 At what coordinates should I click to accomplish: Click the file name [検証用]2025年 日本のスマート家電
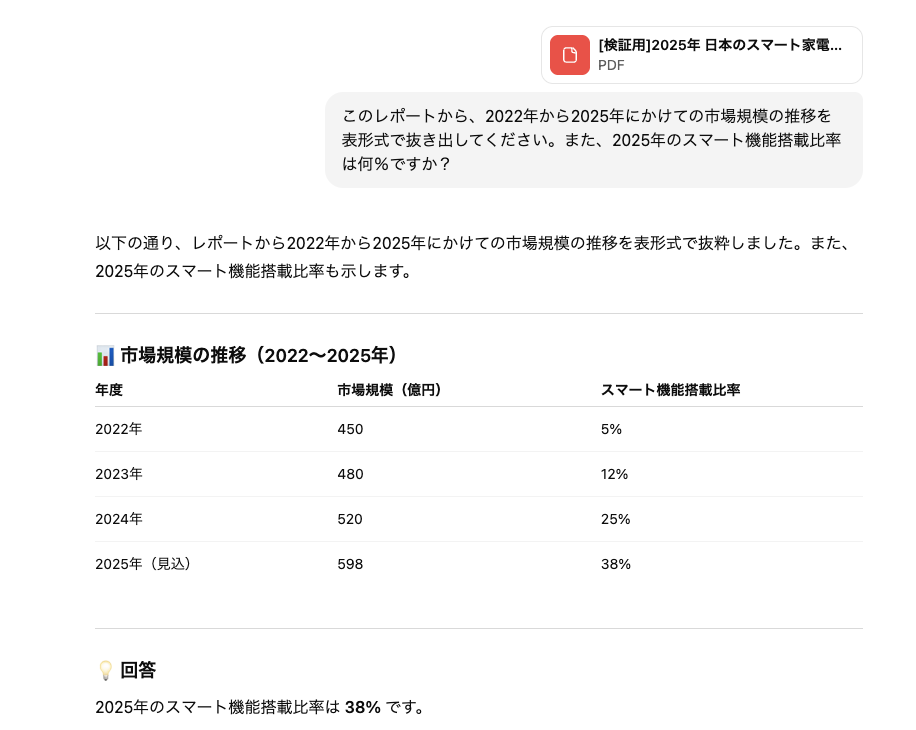[720, 44]
